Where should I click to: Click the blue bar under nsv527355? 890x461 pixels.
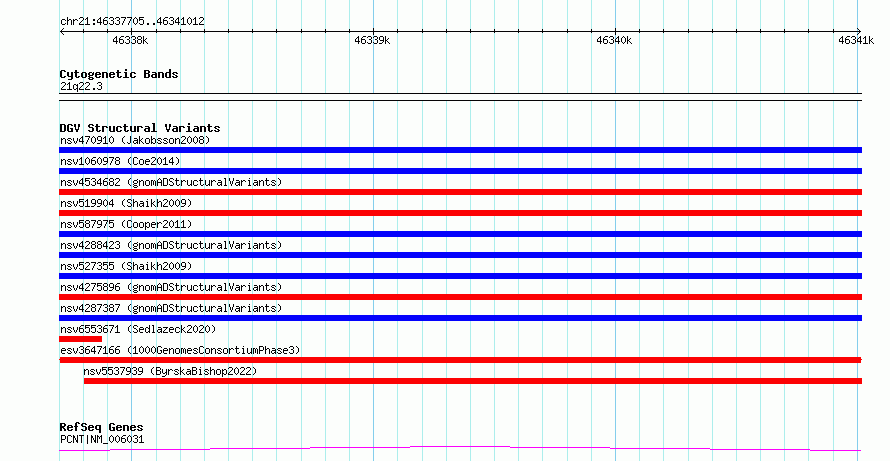click(460, 276)
